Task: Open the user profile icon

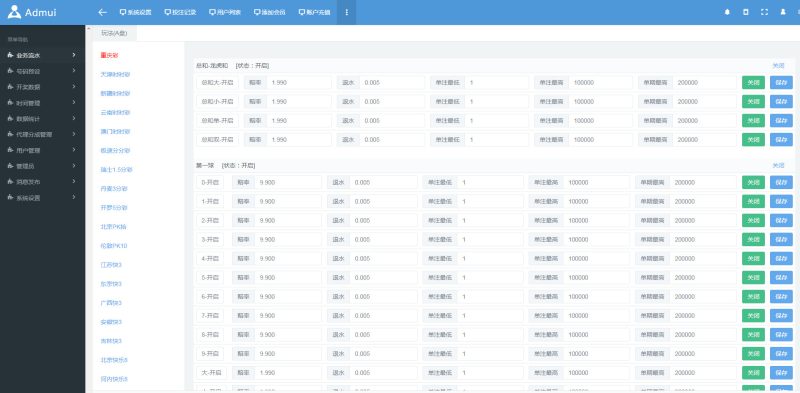Action: click(x=783, y=12)
